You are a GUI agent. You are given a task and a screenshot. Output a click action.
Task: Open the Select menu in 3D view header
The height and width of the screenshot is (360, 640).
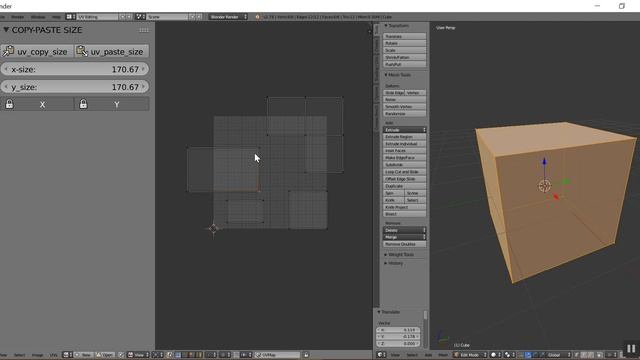[x=412, y=355]
